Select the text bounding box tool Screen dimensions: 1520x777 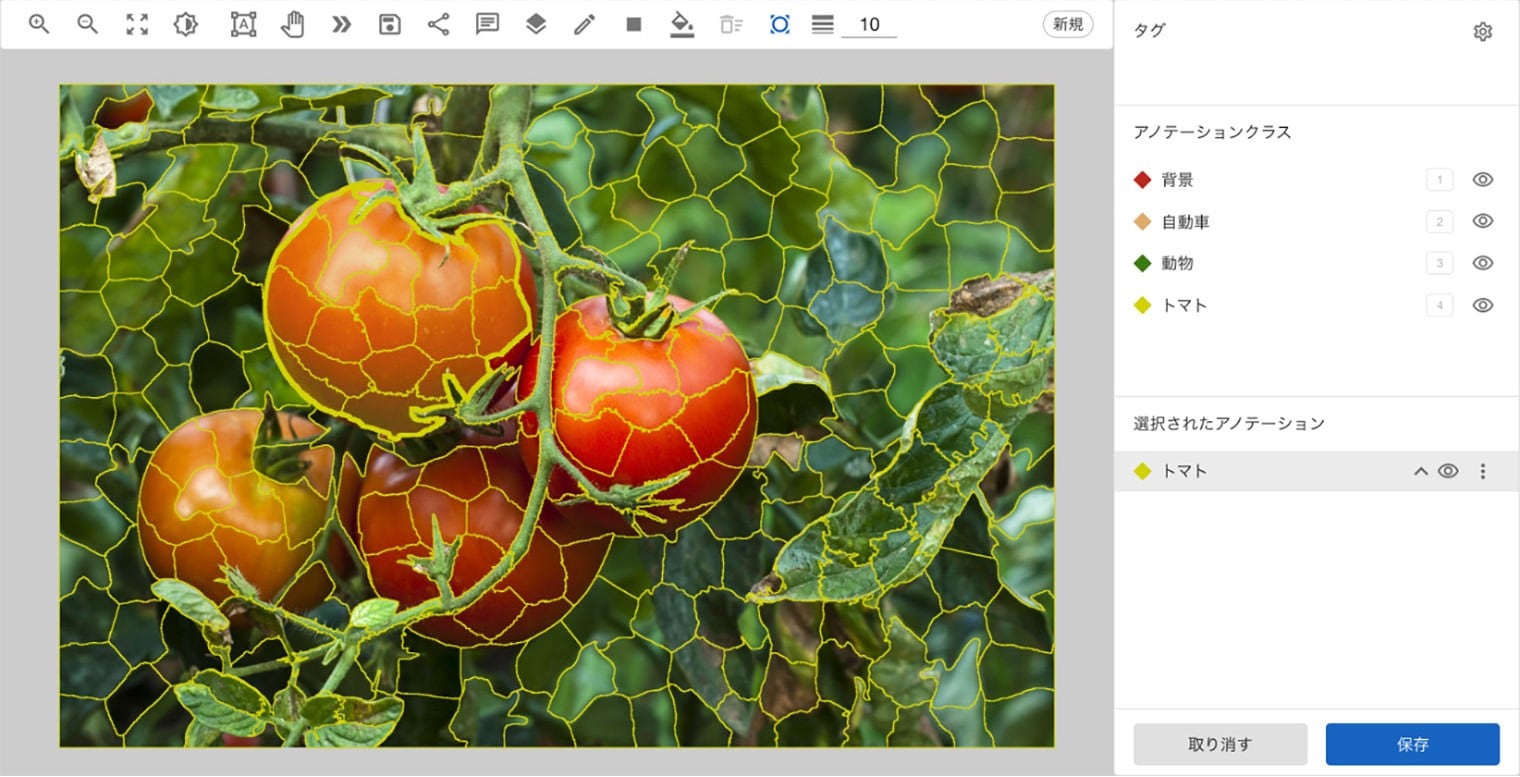coord(243,24)
